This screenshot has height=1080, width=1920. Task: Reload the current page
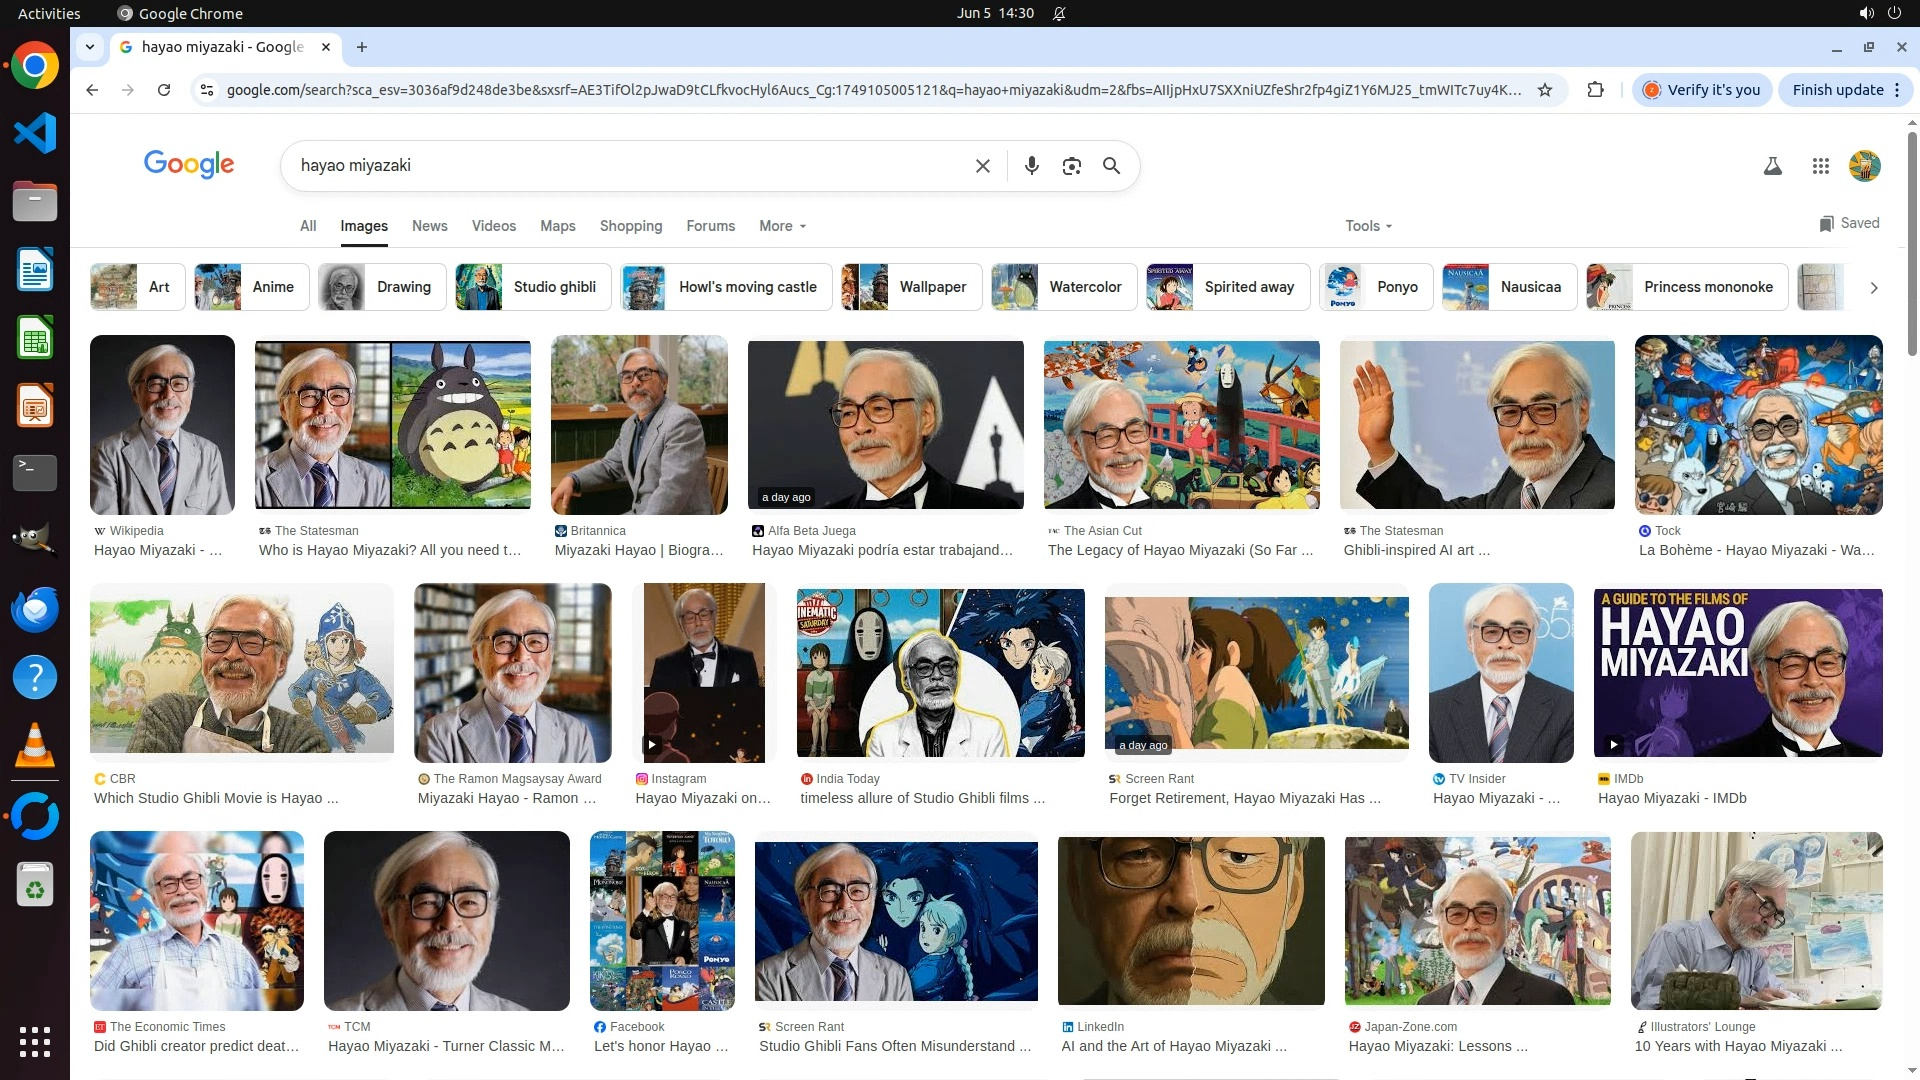click(x=164, y=90)
